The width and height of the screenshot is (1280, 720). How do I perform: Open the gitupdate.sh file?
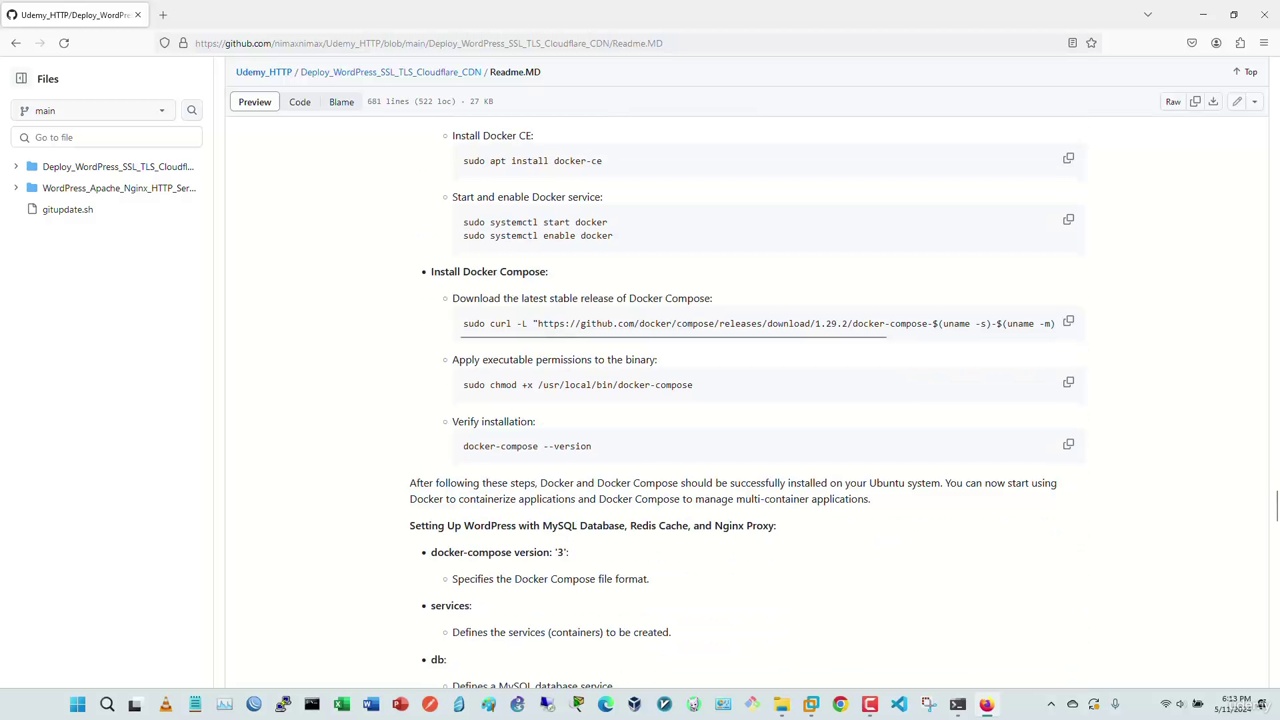[x=67, y=209]
